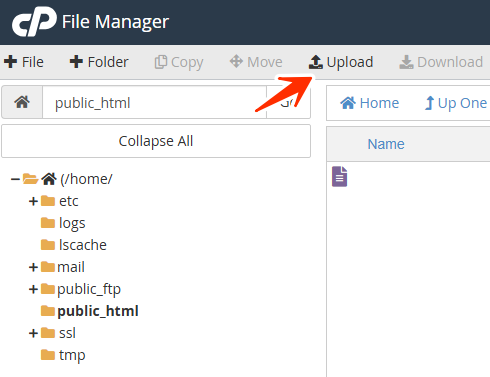Image resolution: width=490 pixels, height=377 pixels.
Task: Focus the public_html path input field
Action: tap(154, 102)
